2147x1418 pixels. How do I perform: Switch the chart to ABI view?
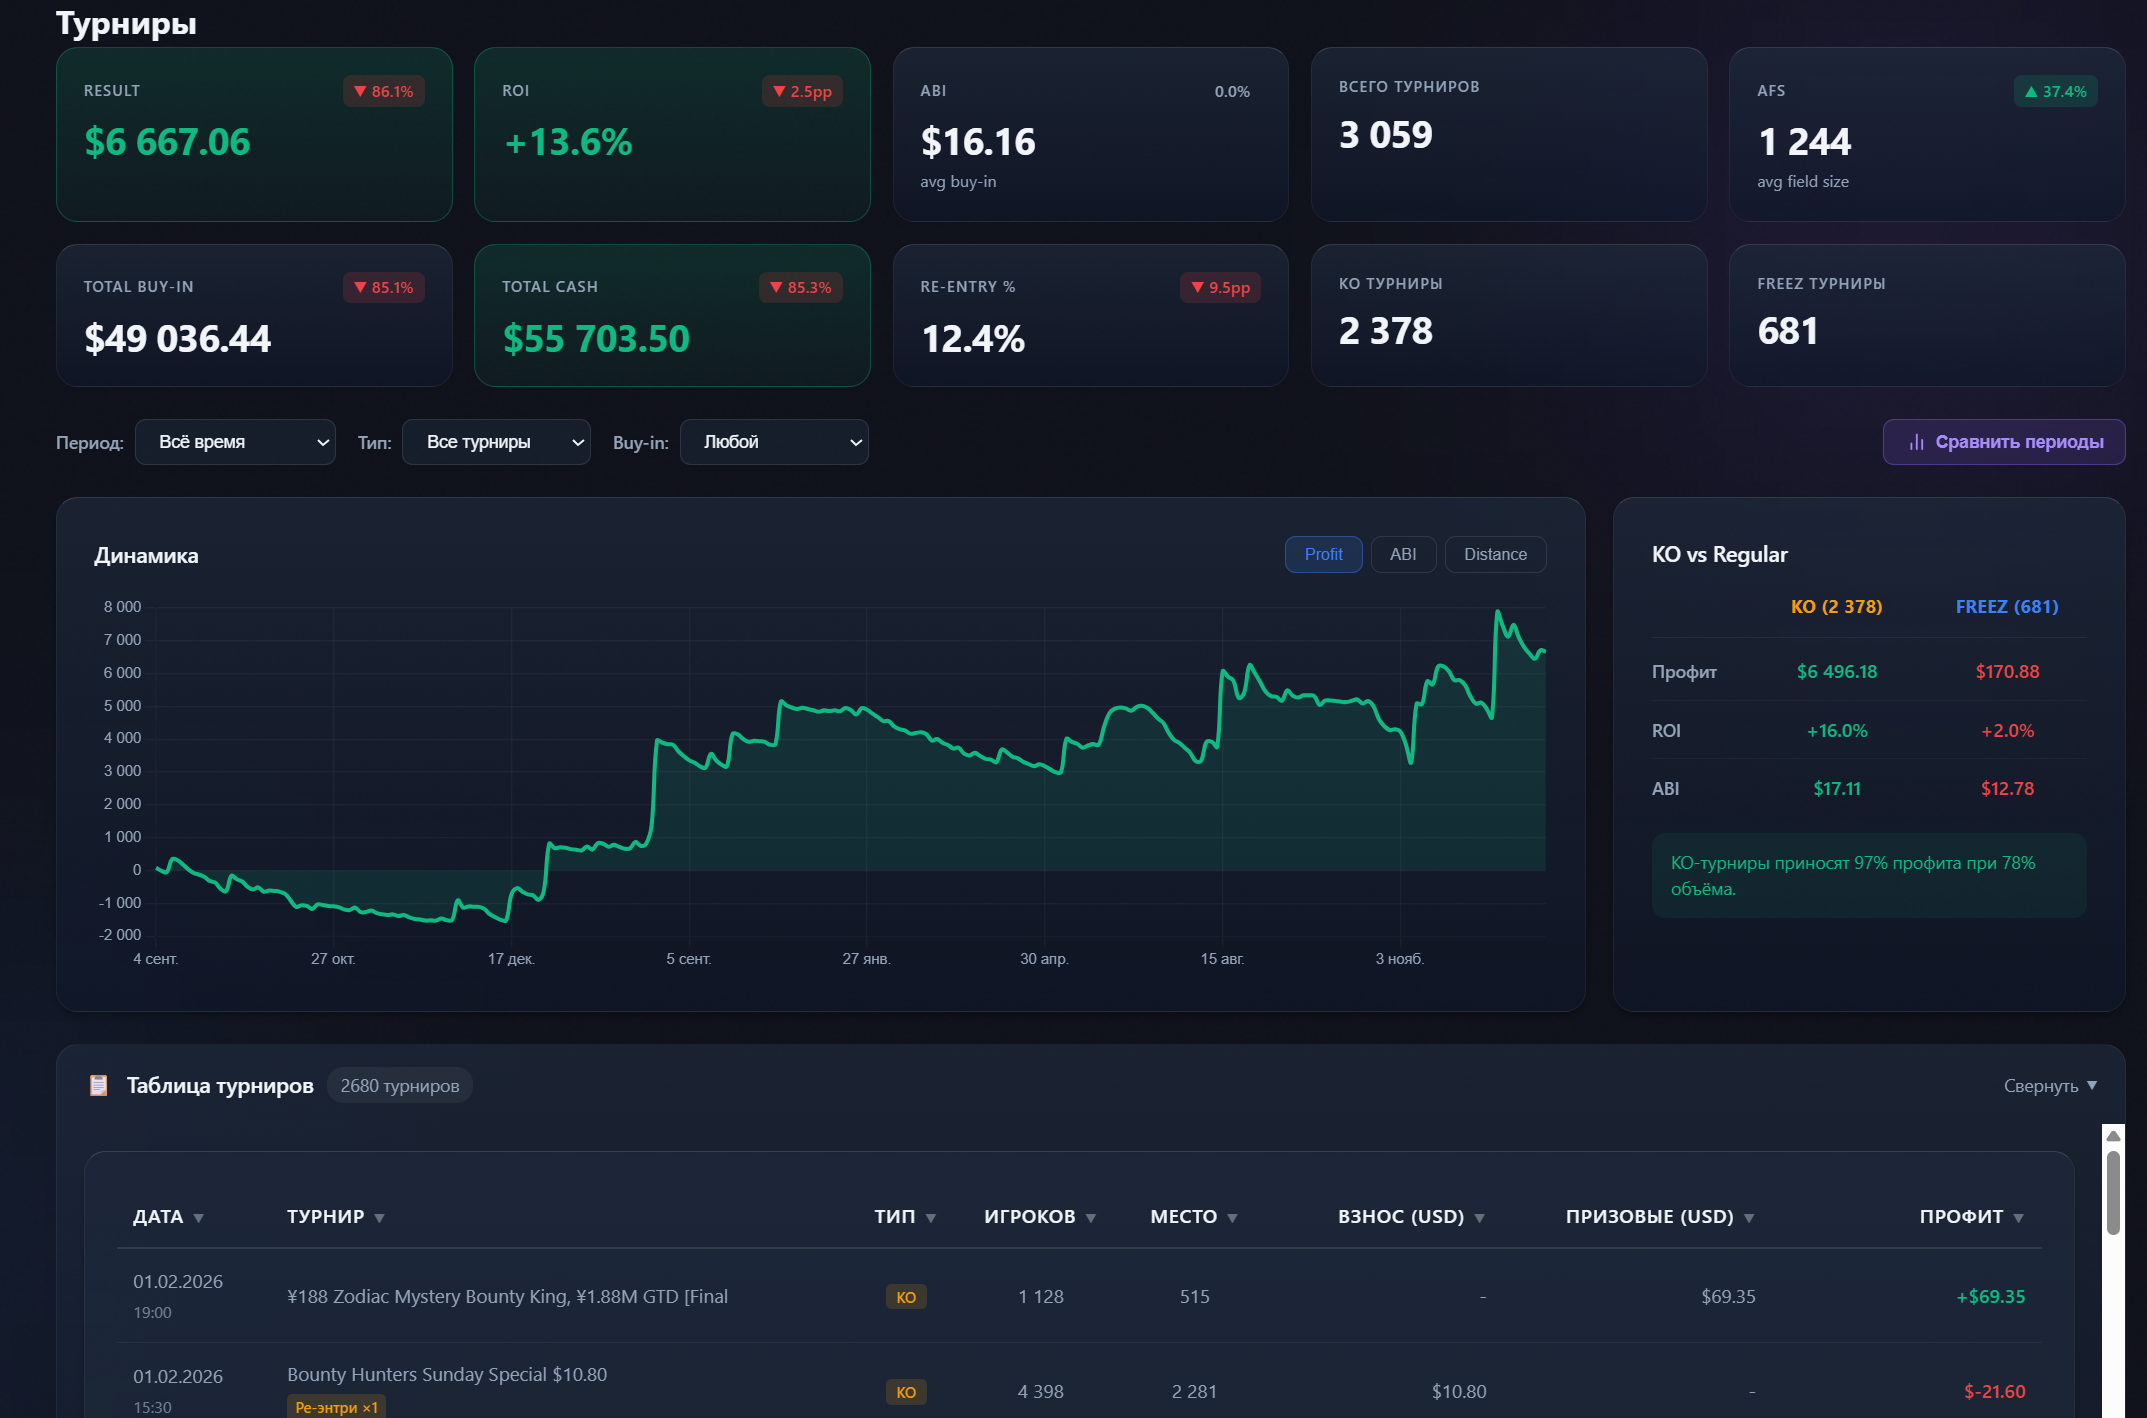tap(1403, 554)
